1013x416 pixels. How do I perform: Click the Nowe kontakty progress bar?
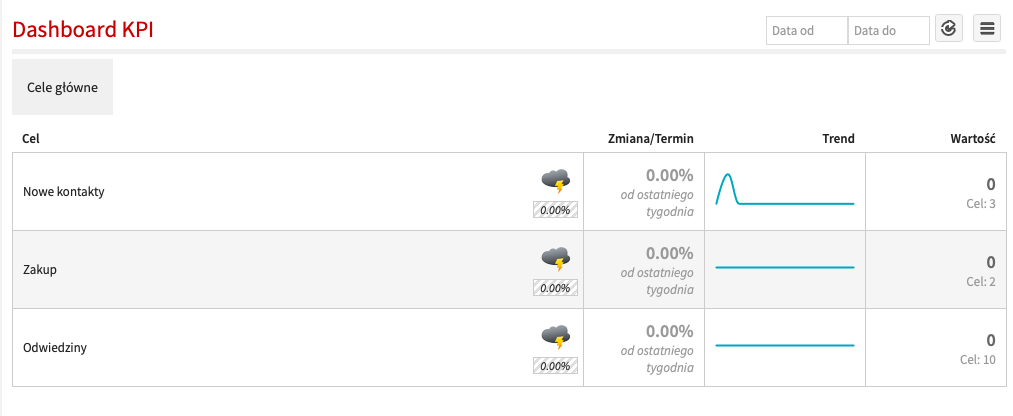click(x=555, y=210)
